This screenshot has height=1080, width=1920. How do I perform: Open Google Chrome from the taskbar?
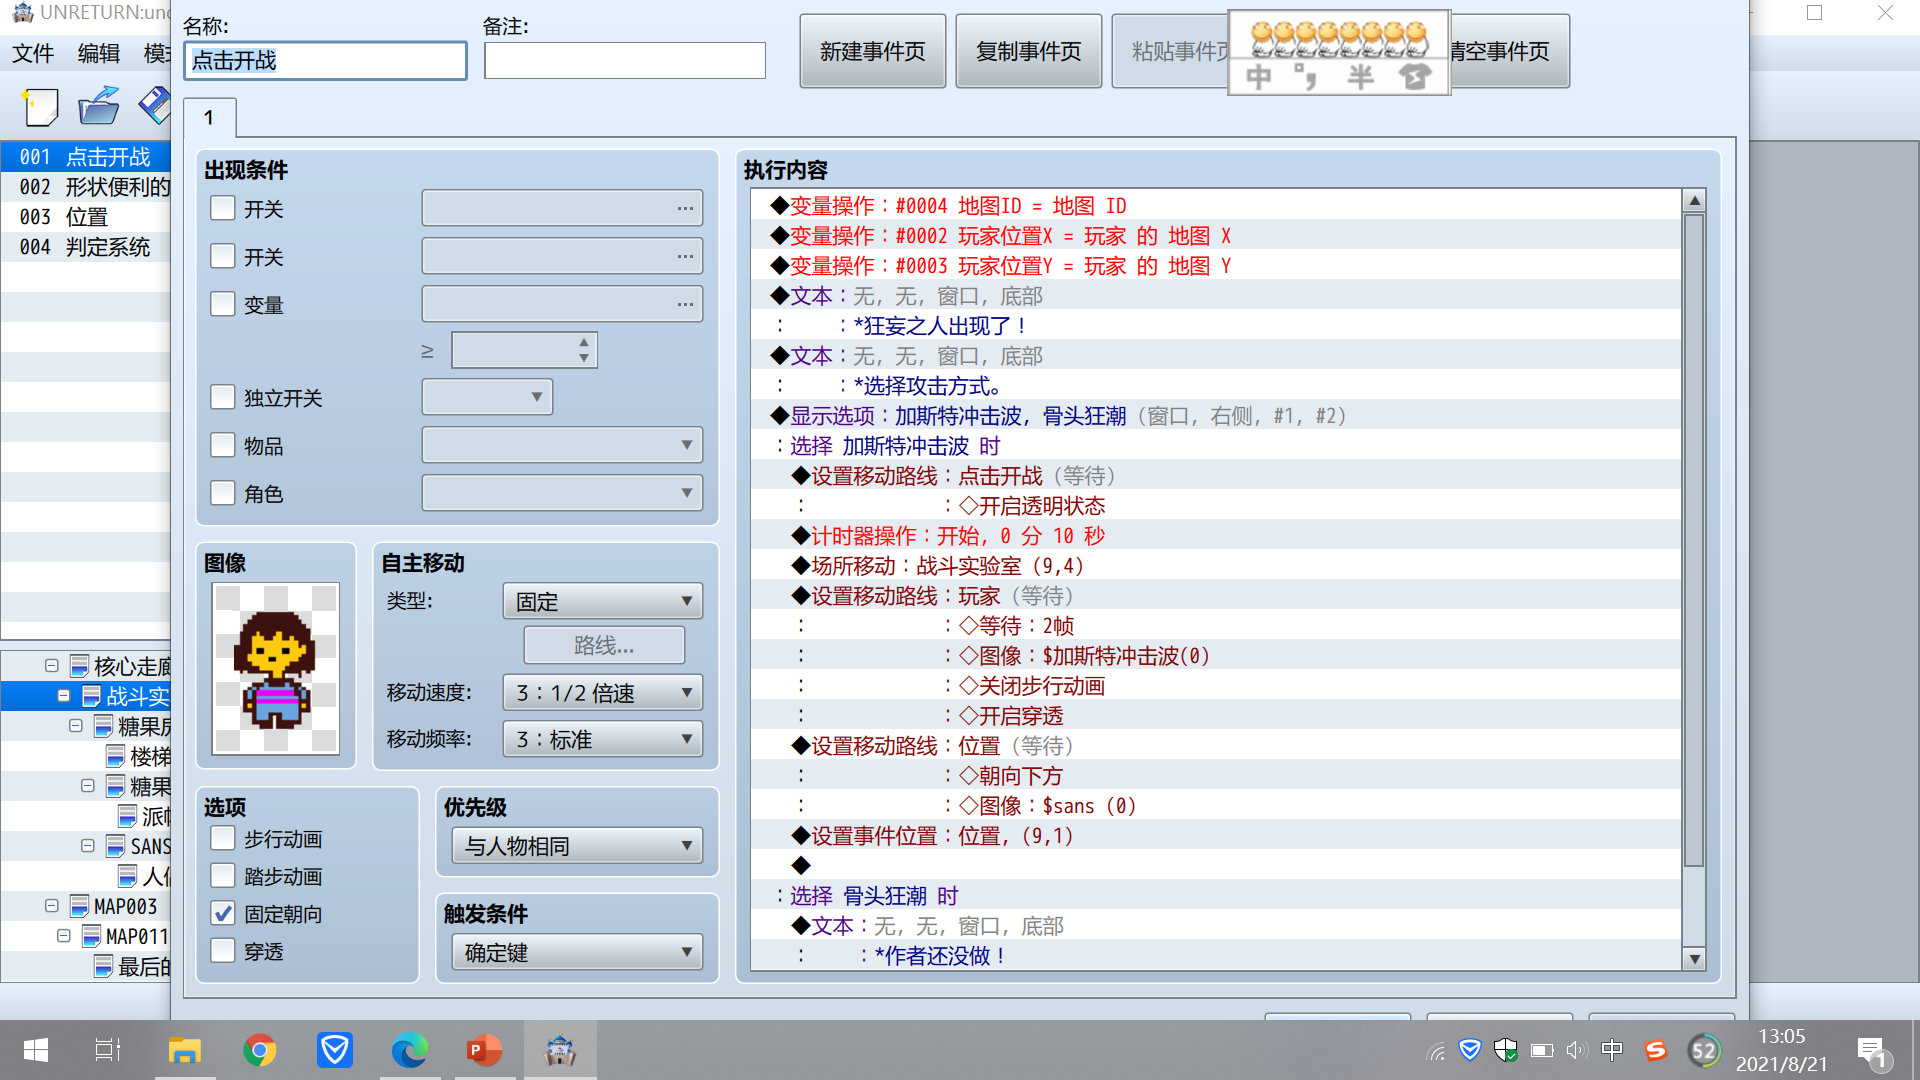click(260, 1050)
